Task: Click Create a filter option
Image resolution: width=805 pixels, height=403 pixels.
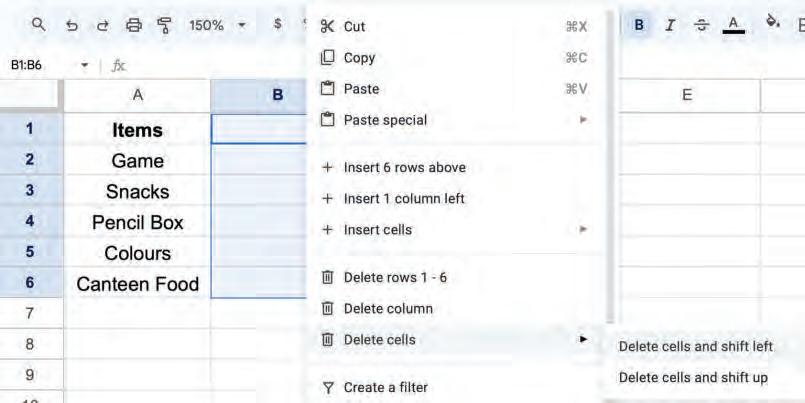Action: (x=385, y=387)
